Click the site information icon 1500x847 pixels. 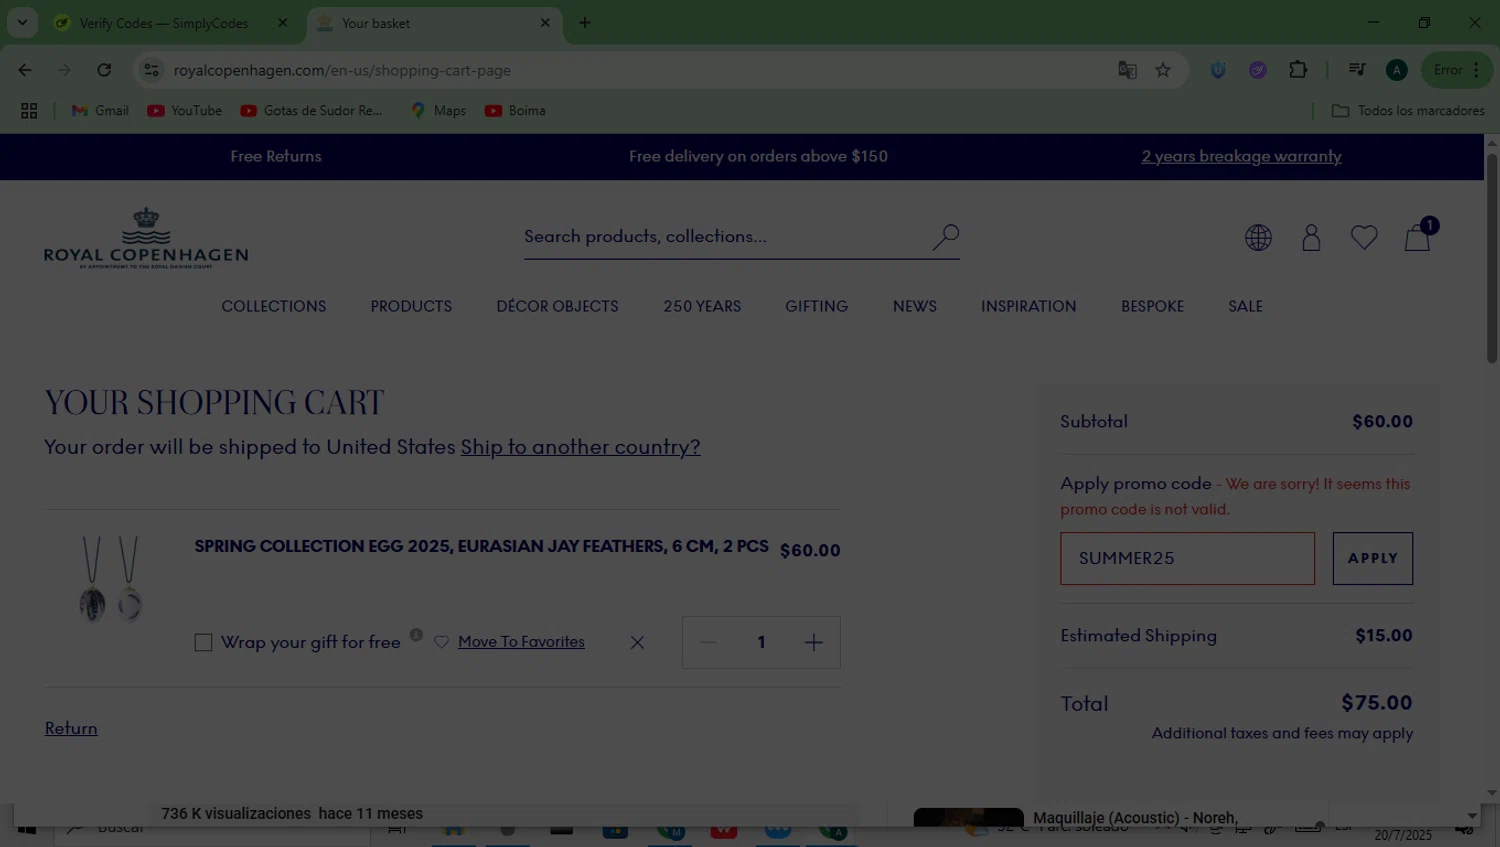(152, 70)
